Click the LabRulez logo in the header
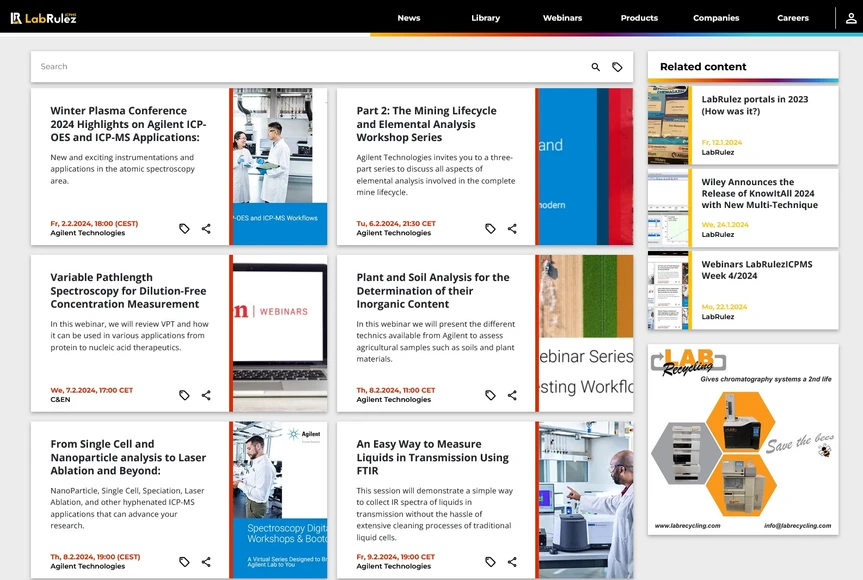The height and width of the screenshot is (580, 863). (x=43, y=18)
